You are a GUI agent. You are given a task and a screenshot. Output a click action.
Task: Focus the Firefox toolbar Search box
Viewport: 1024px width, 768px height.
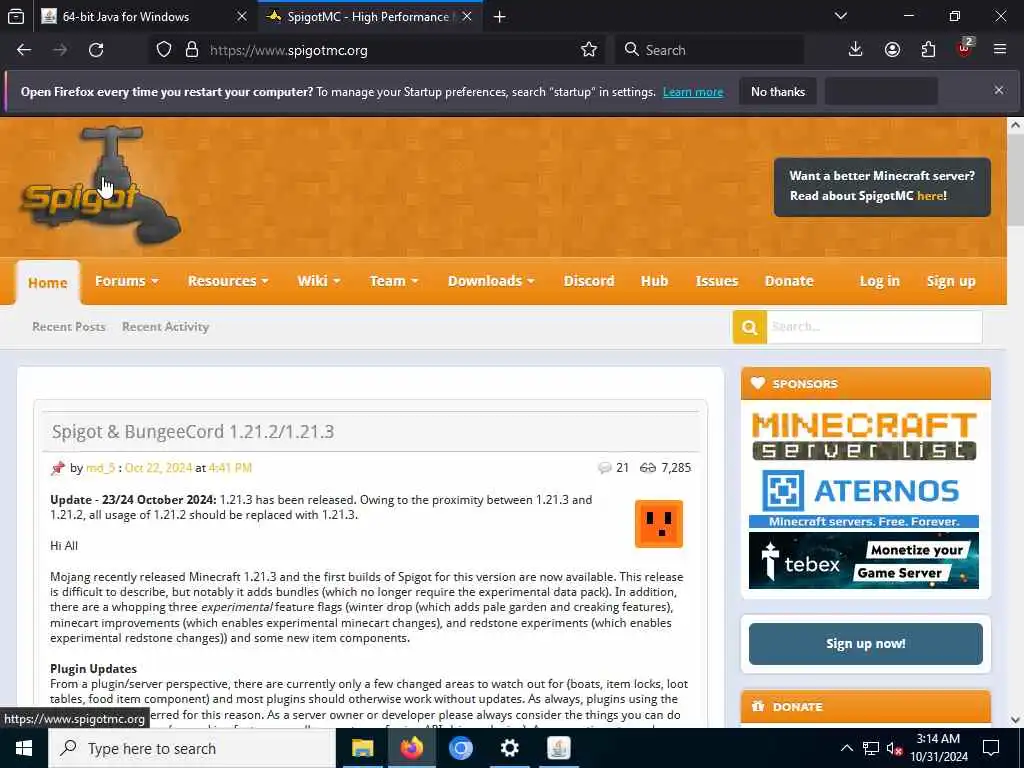point(710,50)
